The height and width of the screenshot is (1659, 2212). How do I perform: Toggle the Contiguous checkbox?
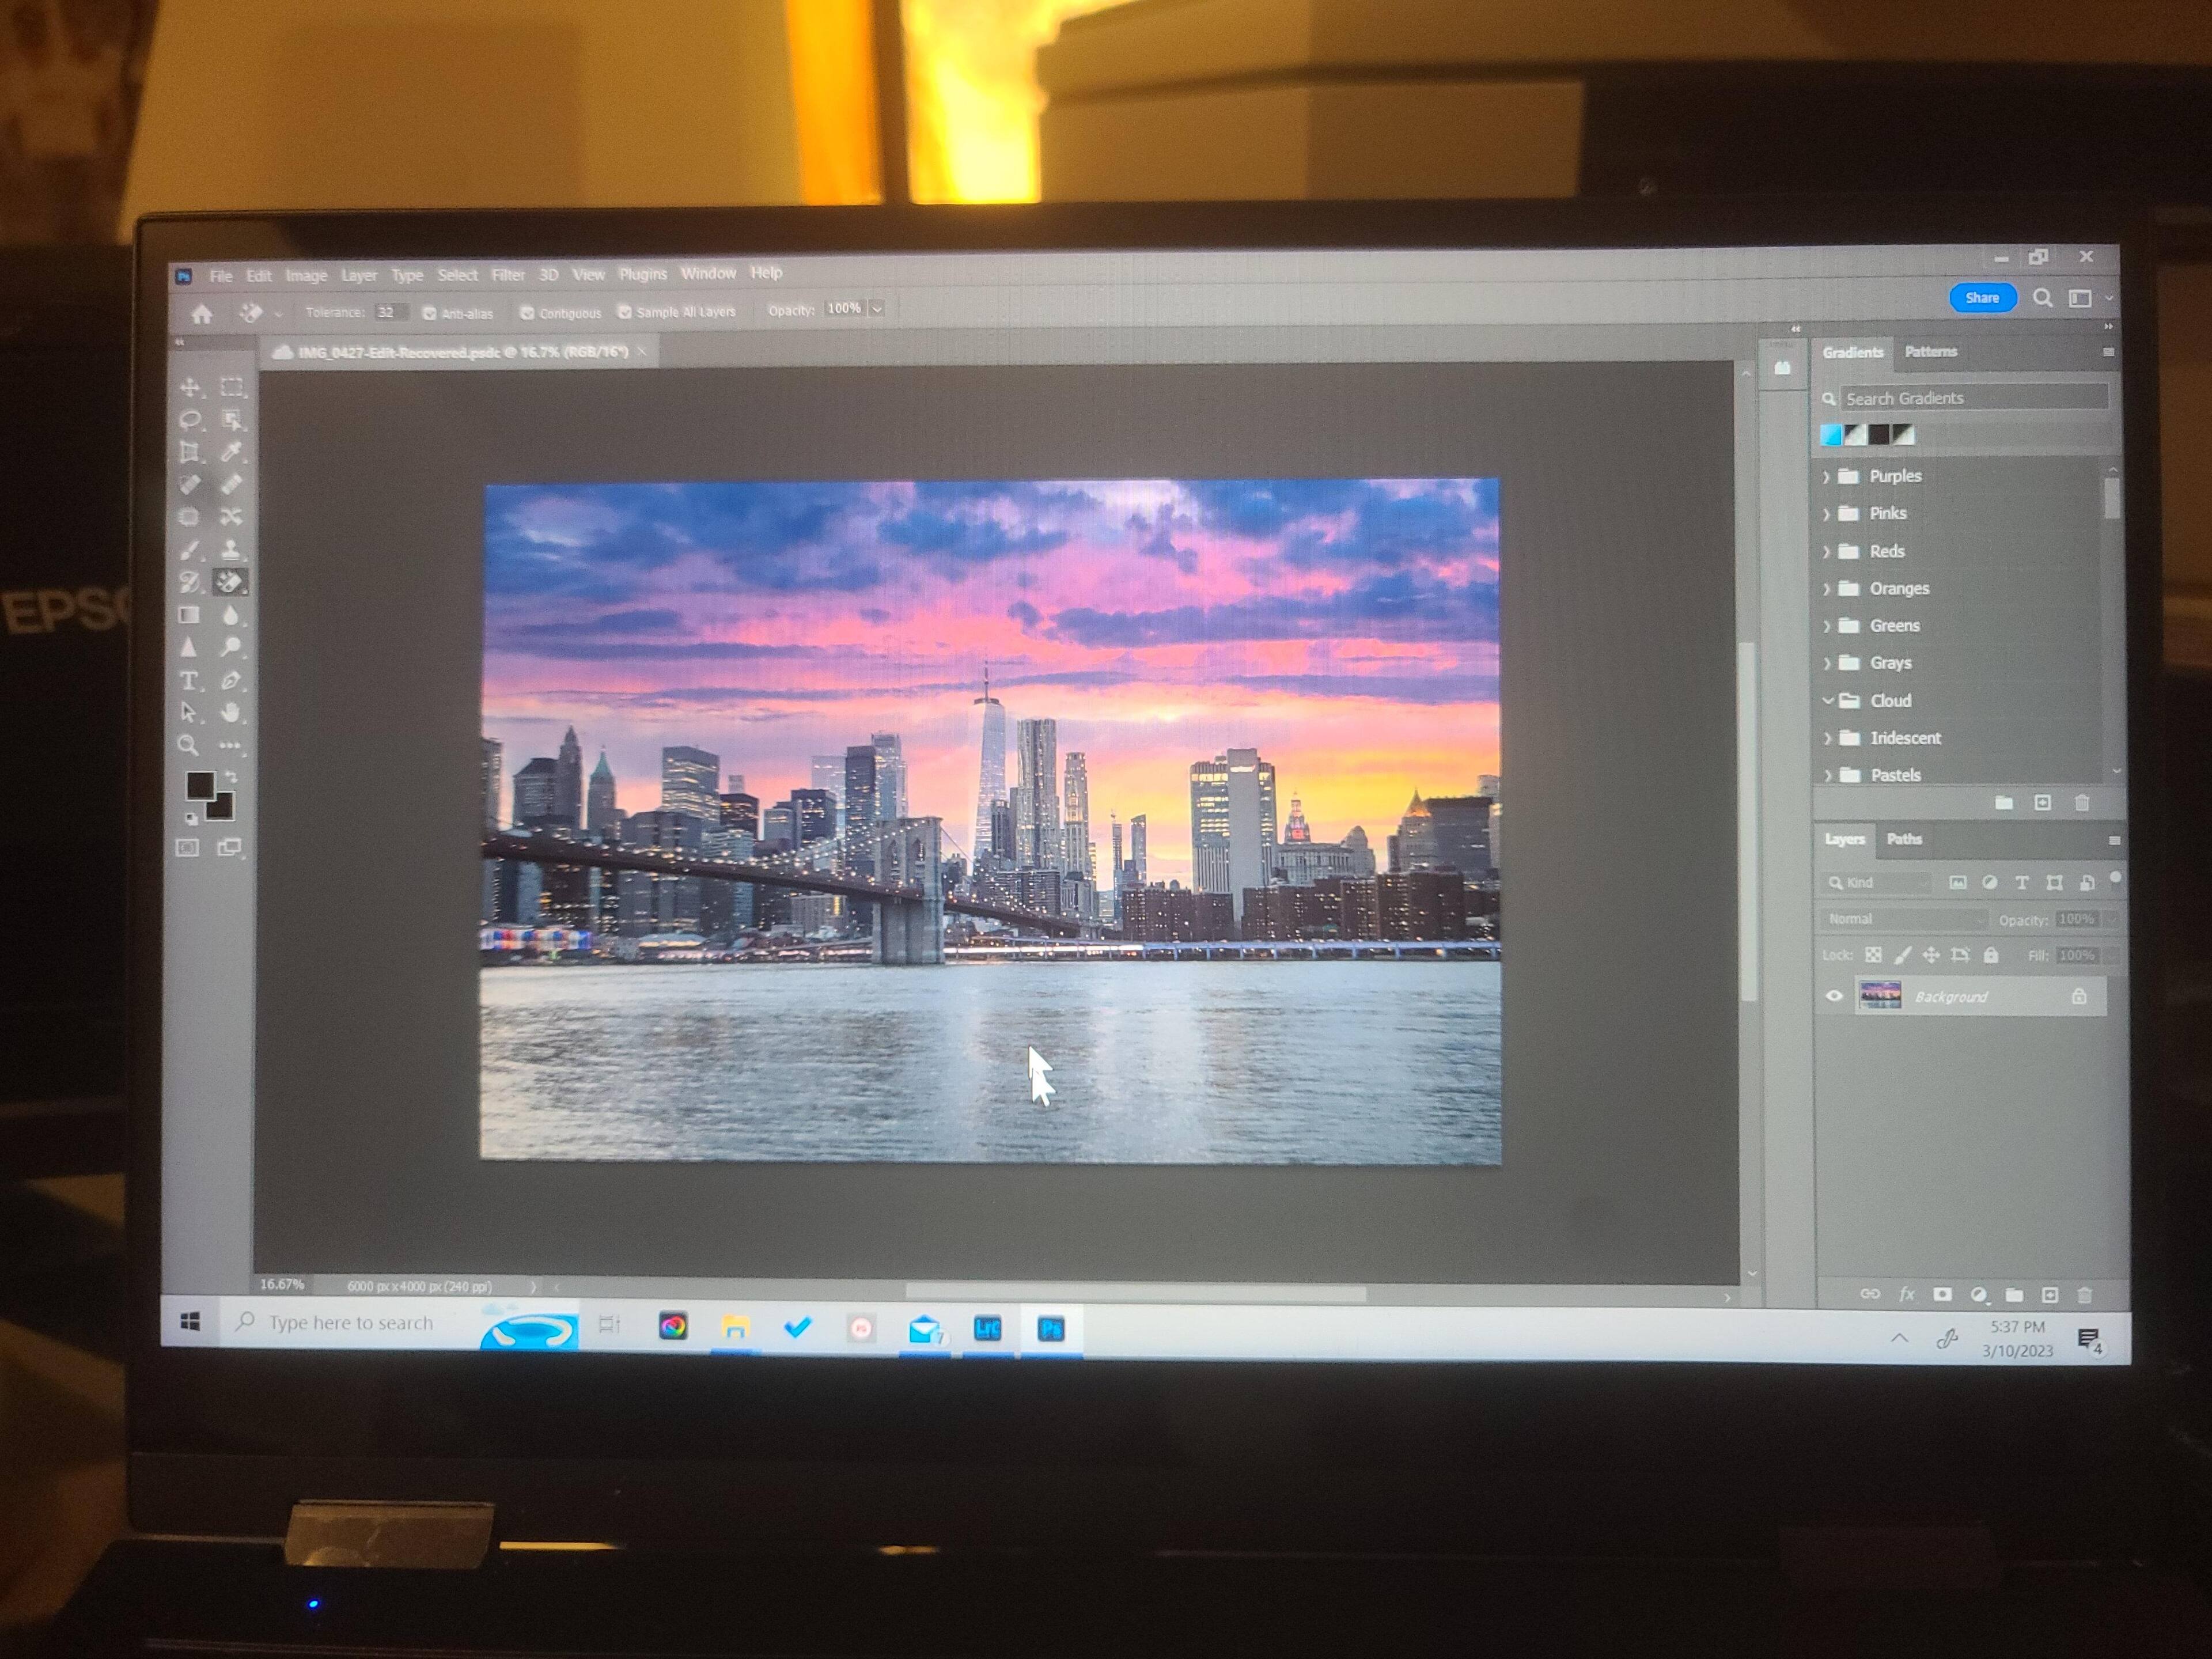tap(527, 313)
